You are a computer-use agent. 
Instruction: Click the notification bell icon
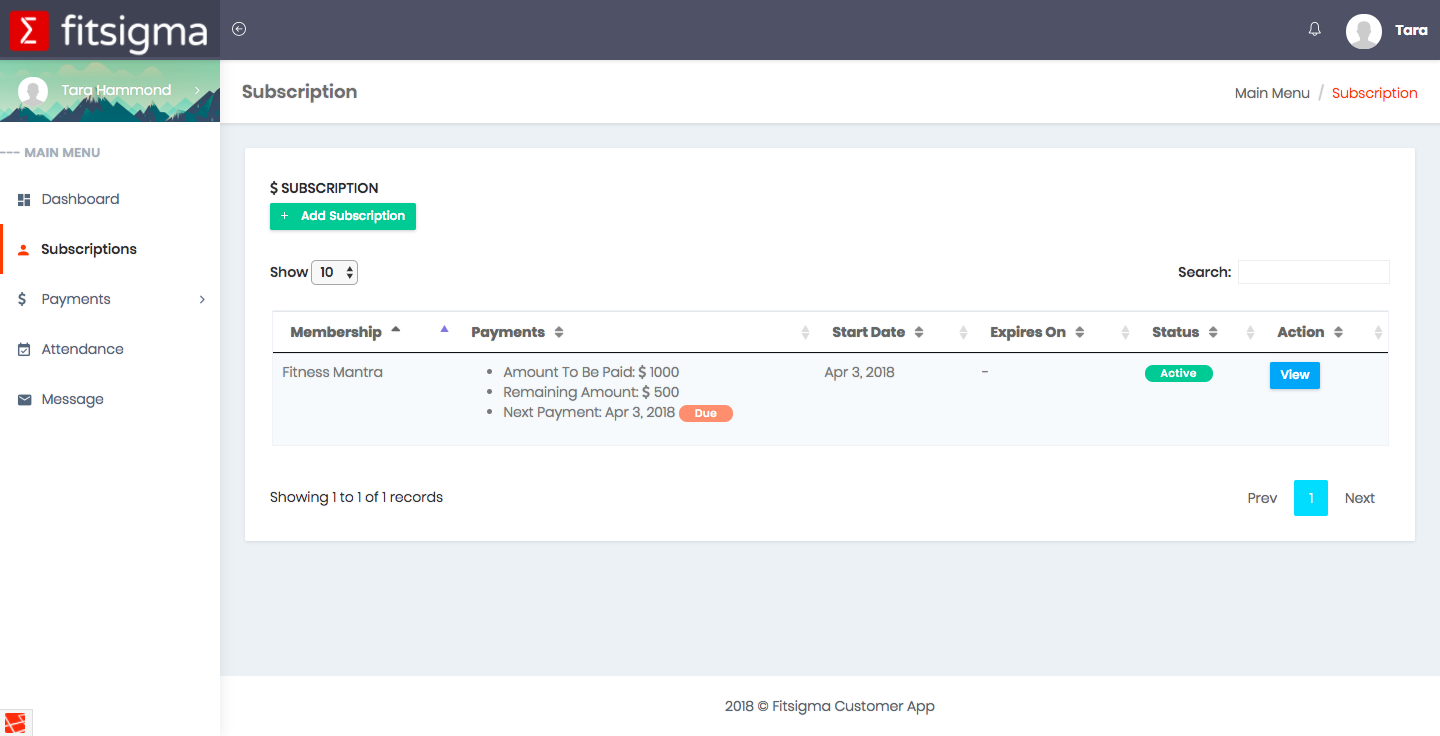(x=1315, y=29)
